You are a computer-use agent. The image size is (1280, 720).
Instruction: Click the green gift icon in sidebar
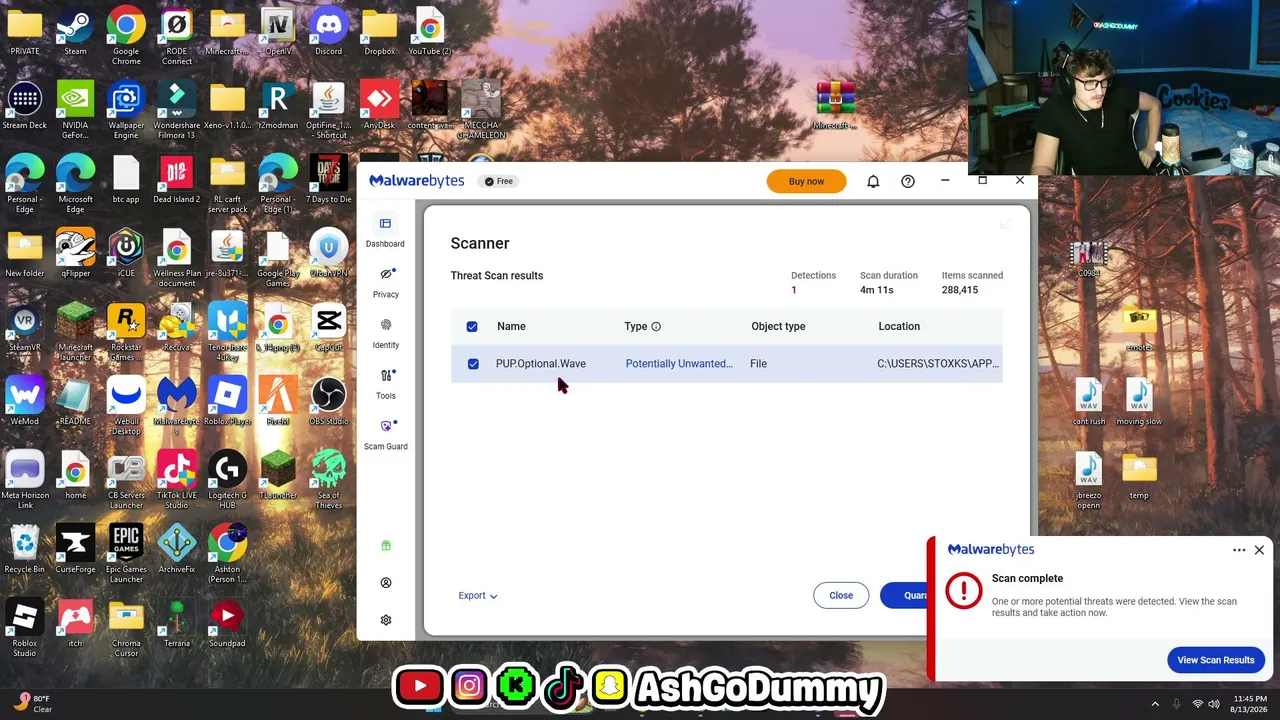pos(386,545)
